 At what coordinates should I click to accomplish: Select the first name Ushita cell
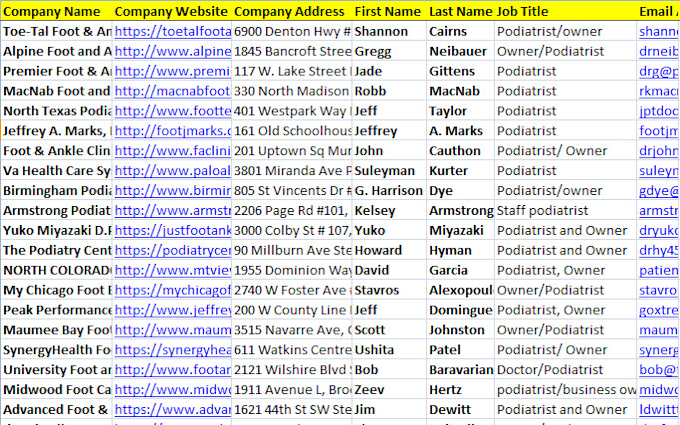[x=389, y=350]
